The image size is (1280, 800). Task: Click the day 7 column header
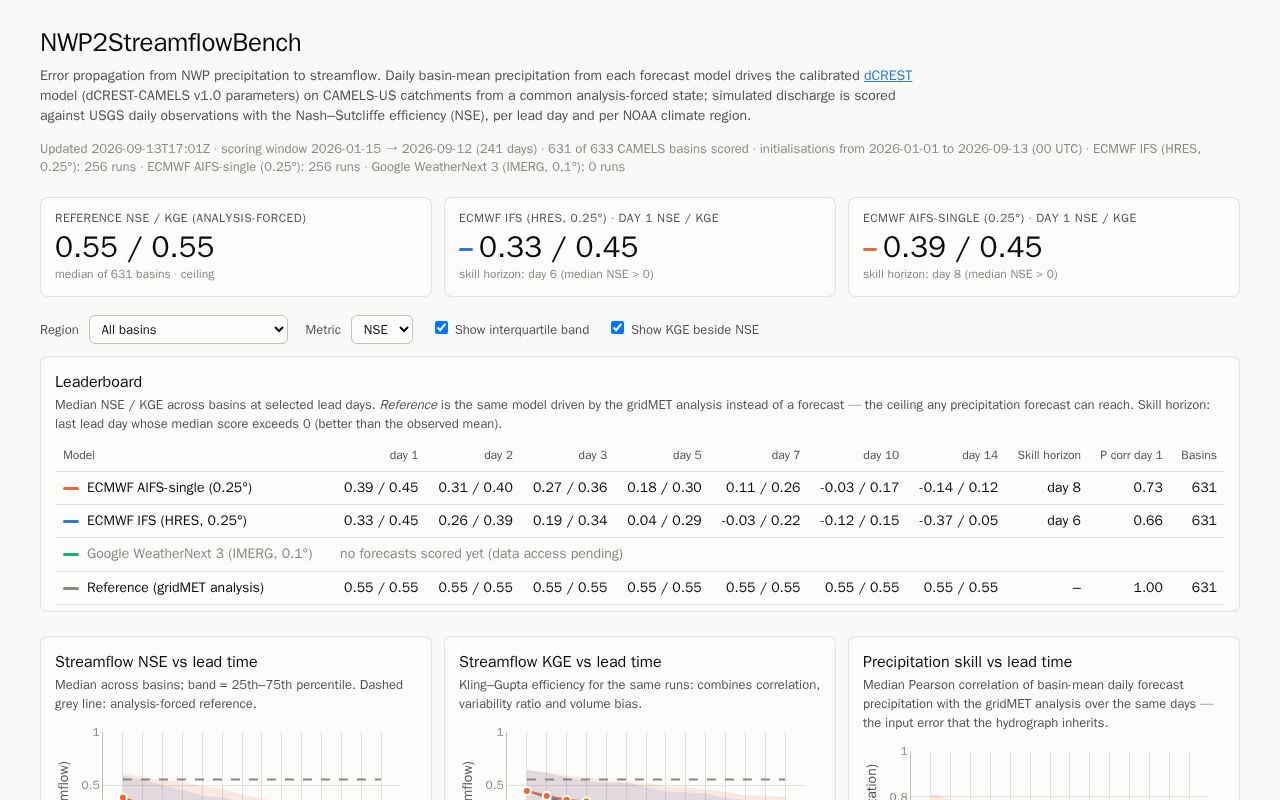(x=786, y=455)
